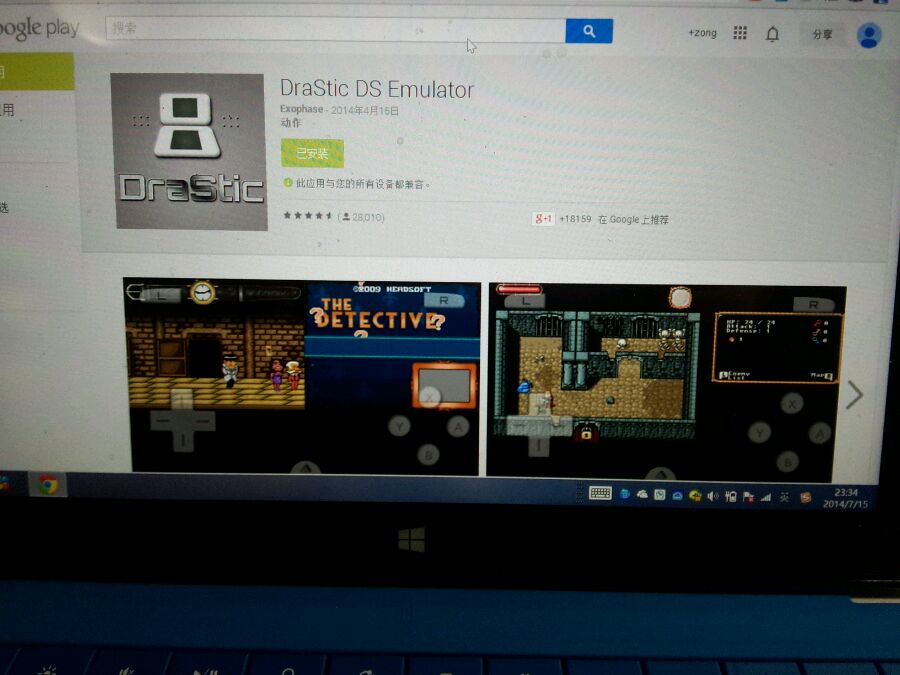Click the g+1 recommend button
Viewport: 900px width, 675px height.
point(542,219)
